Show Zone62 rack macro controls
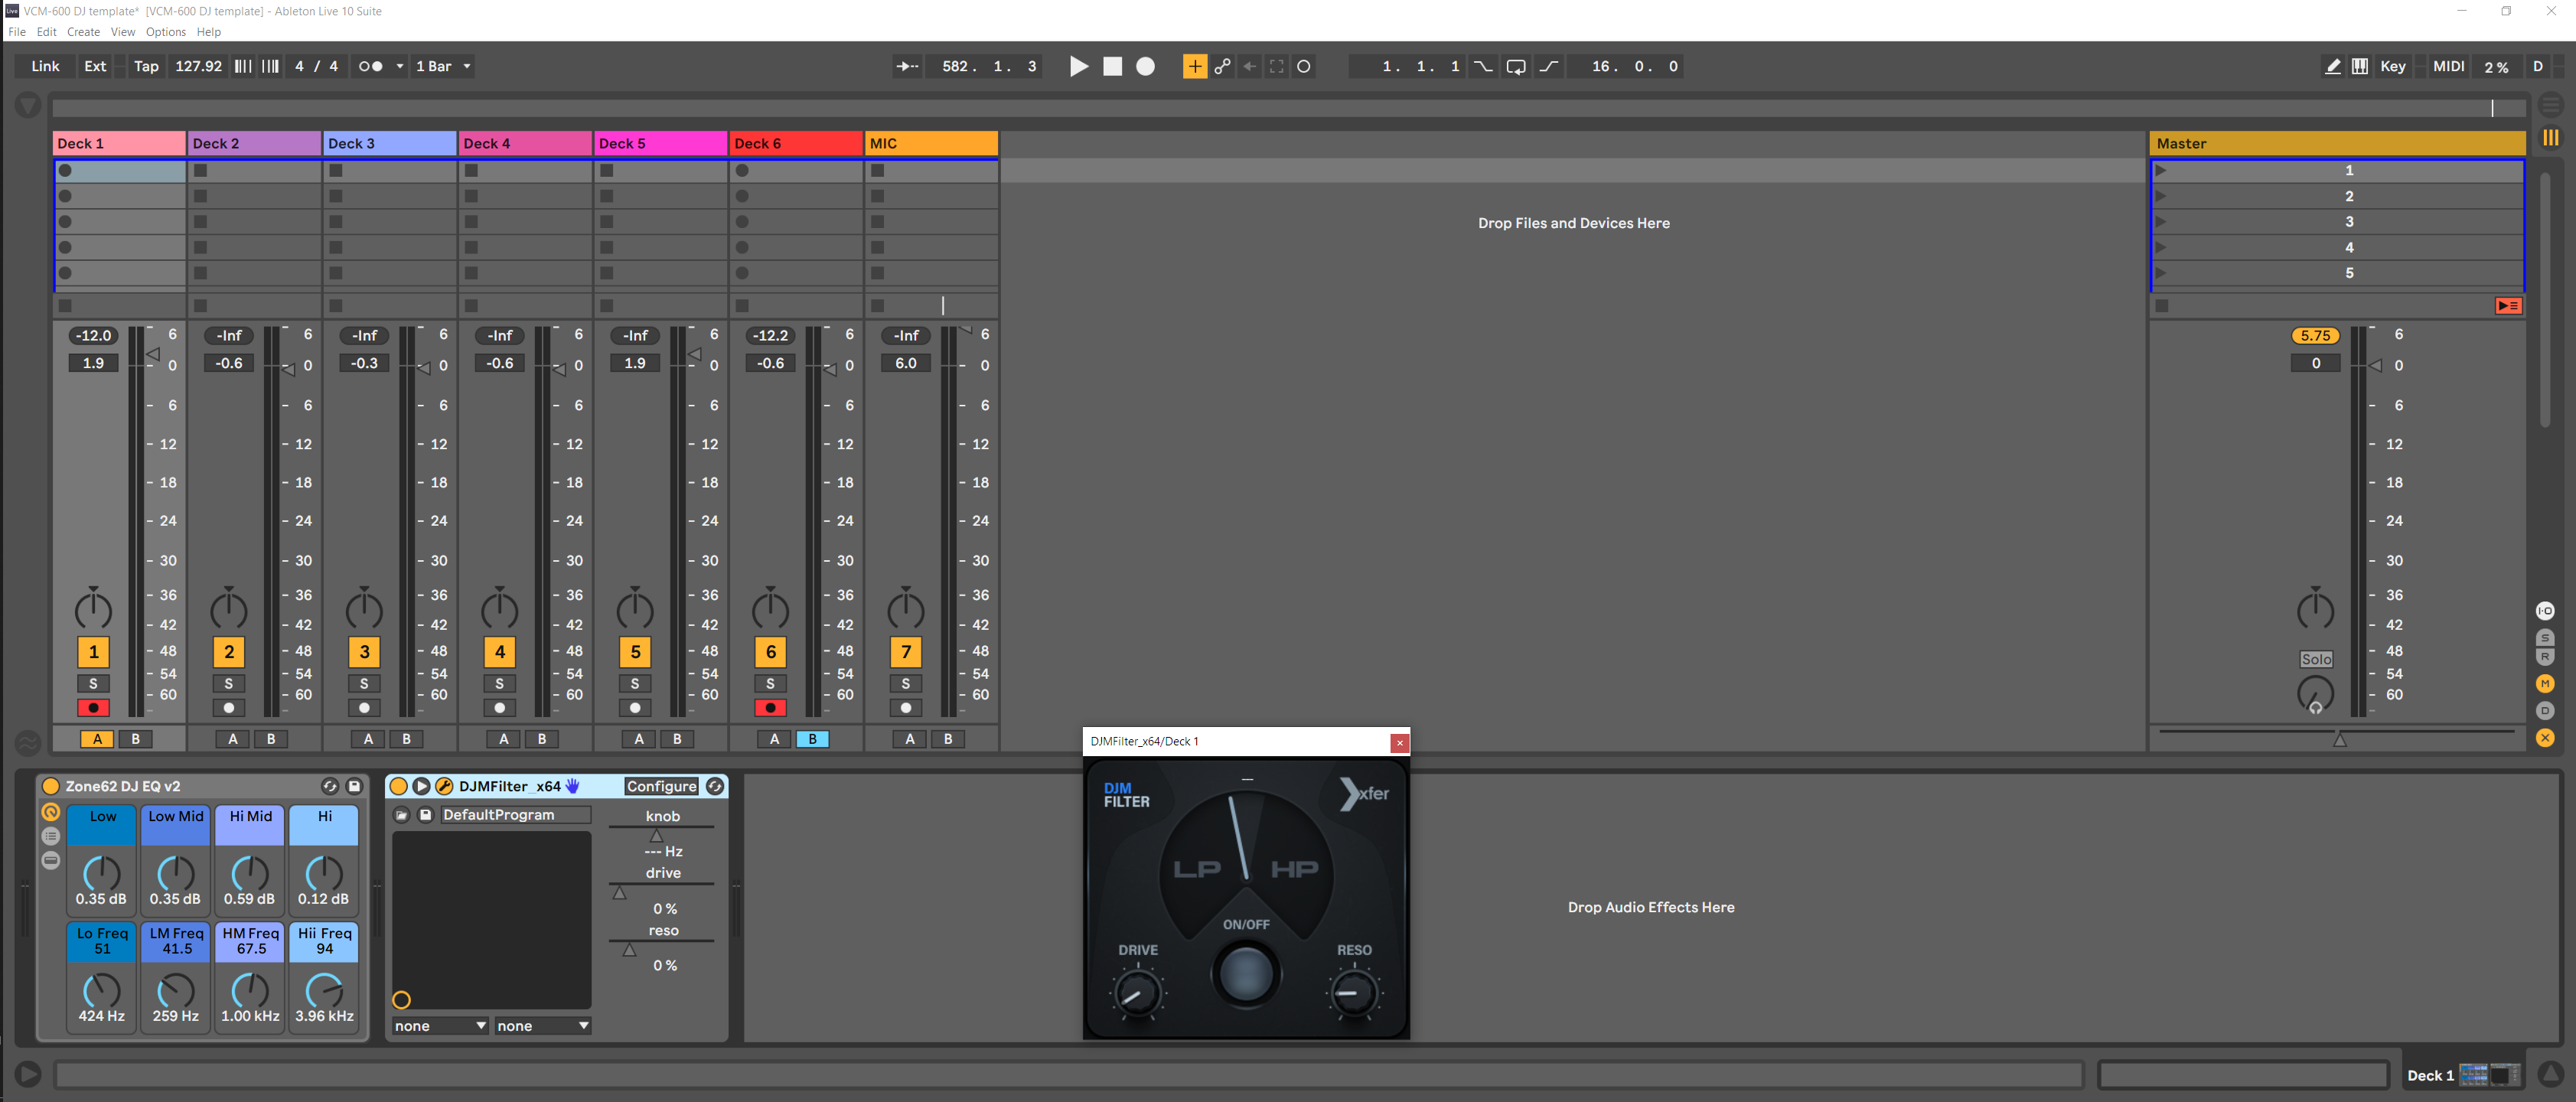 [x=50, y=812]
